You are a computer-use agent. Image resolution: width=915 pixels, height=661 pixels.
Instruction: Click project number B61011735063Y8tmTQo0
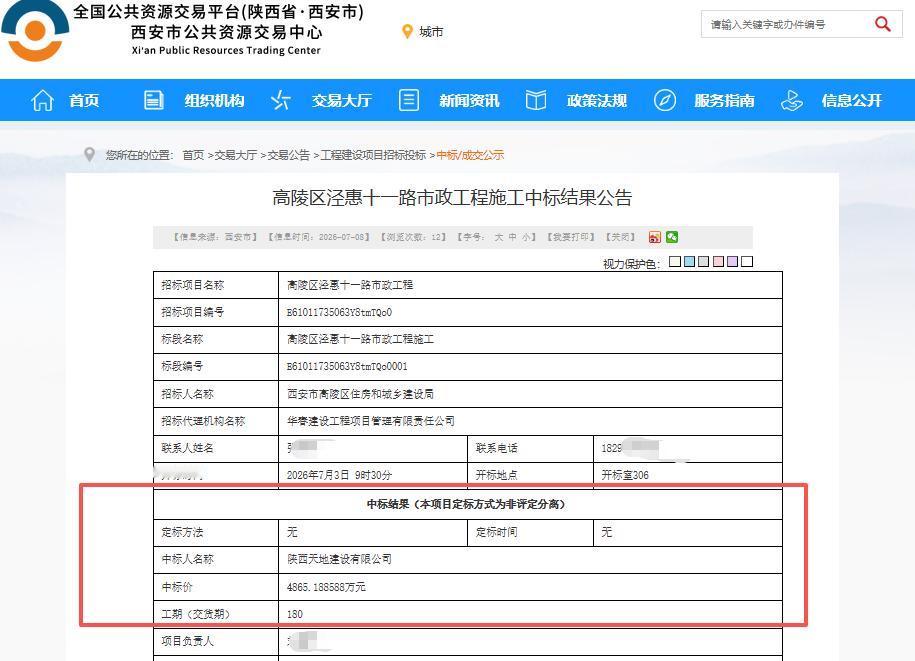click(x=339, y=312)
